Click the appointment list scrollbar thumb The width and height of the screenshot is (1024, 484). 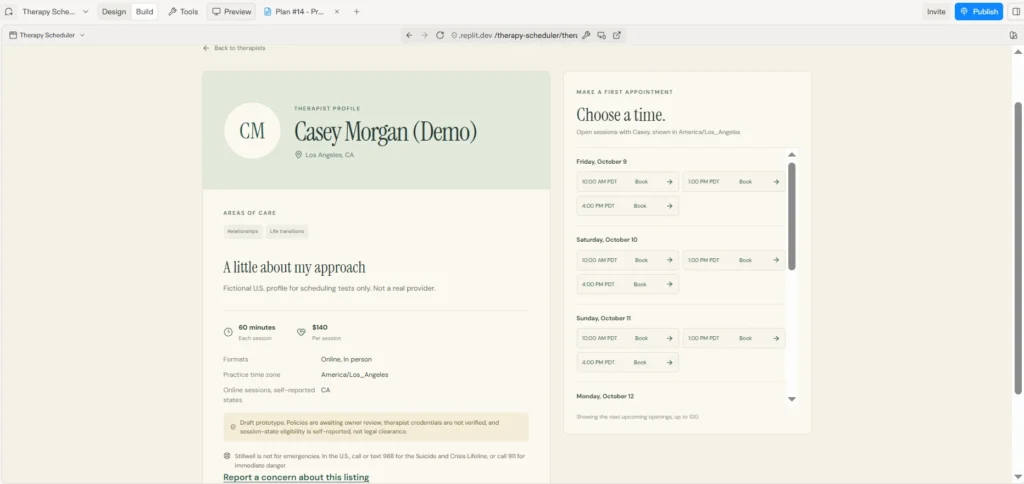[792, 216]
